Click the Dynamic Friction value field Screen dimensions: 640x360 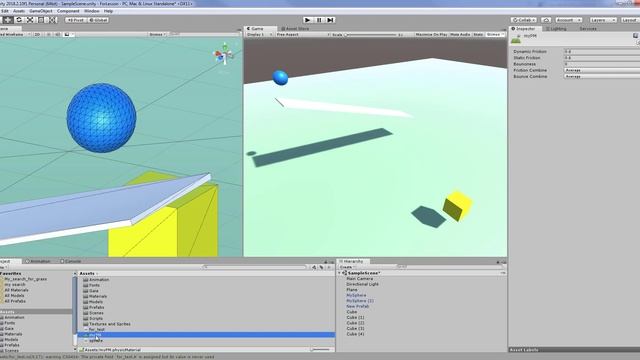pos(602,51)
